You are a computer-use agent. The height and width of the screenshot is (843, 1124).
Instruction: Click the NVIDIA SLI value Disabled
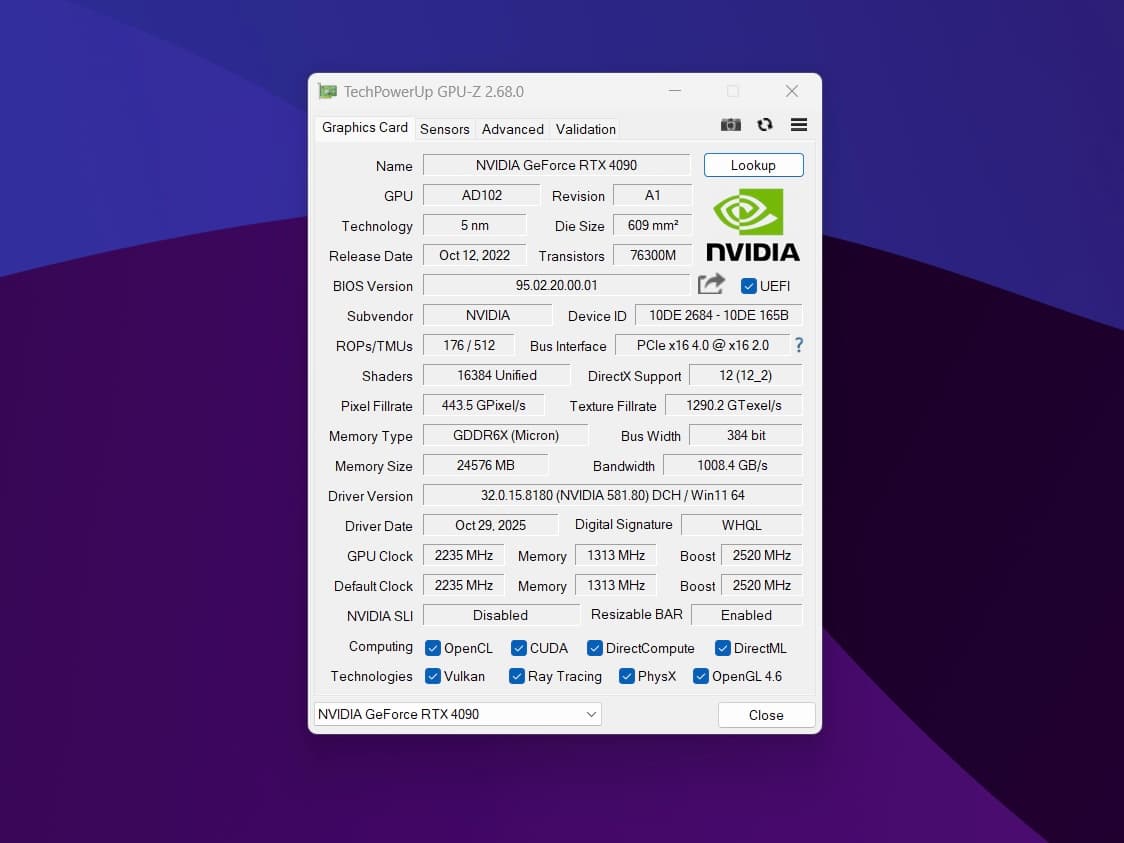click(500, 615)
